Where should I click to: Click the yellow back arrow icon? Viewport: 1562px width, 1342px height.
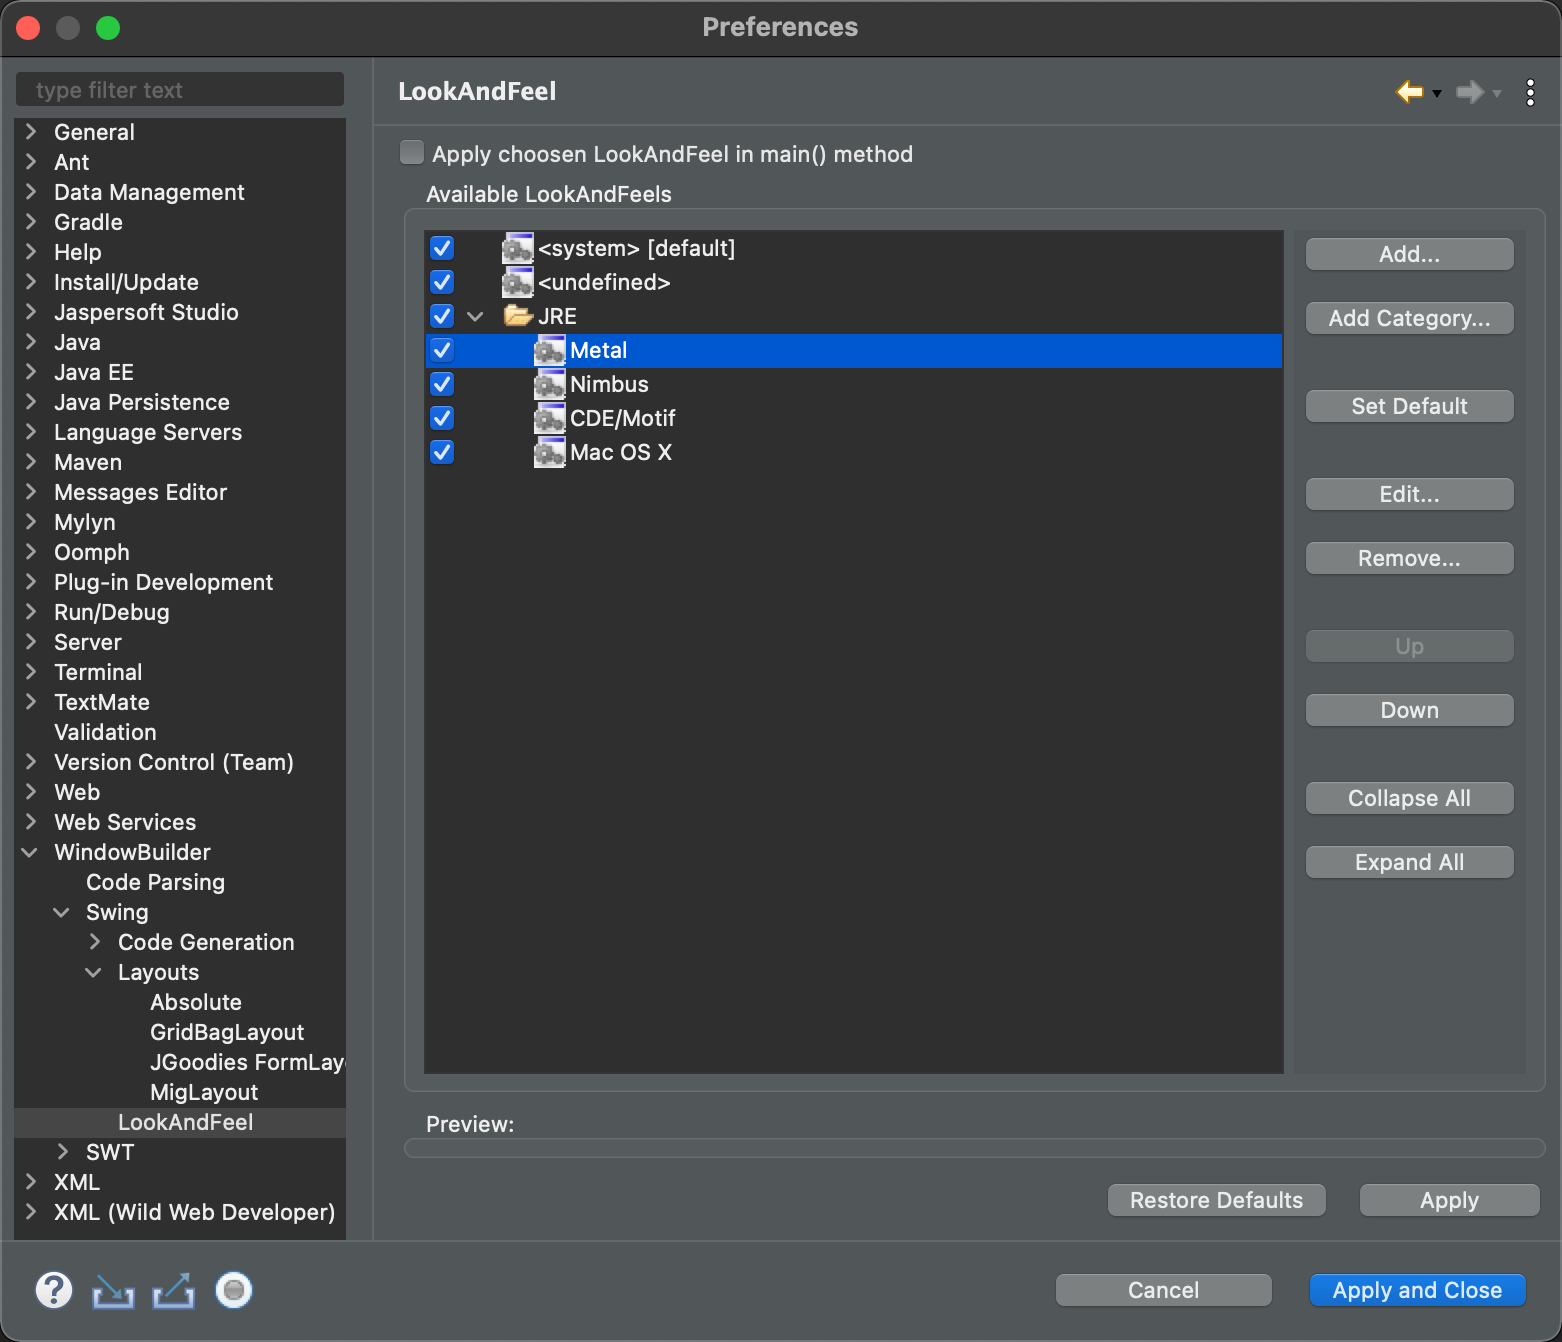pos(1409,92)
